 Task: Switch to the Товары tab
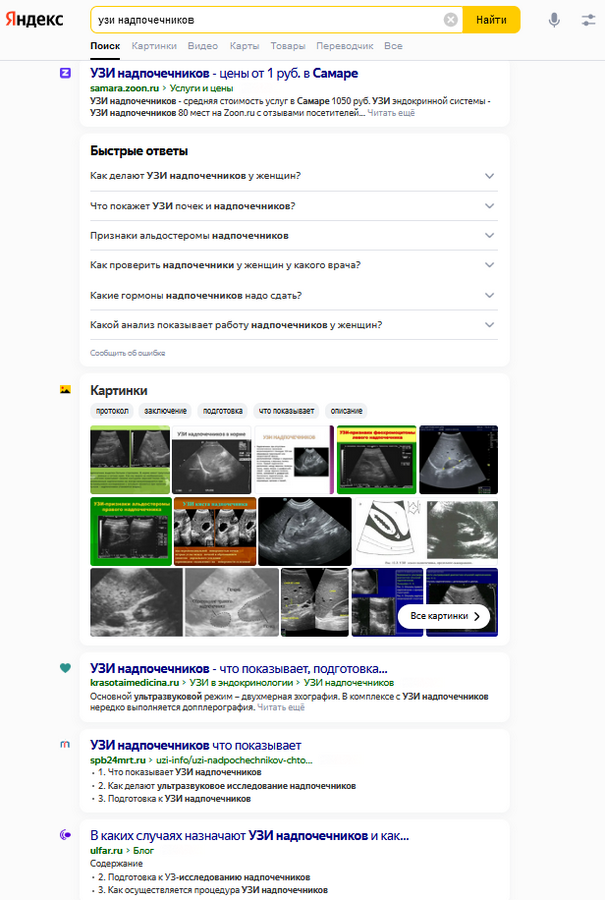tap(288, 46)
